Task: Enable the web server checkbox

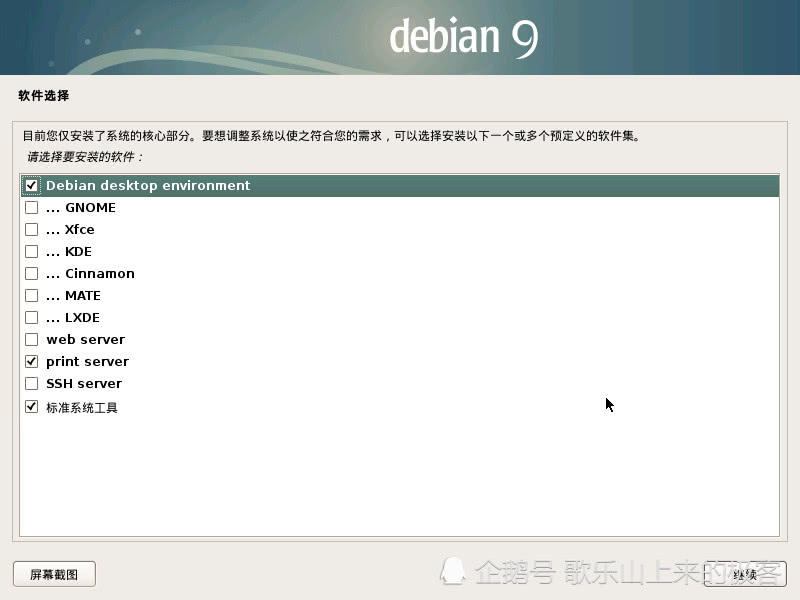Action: pos(32,339)
